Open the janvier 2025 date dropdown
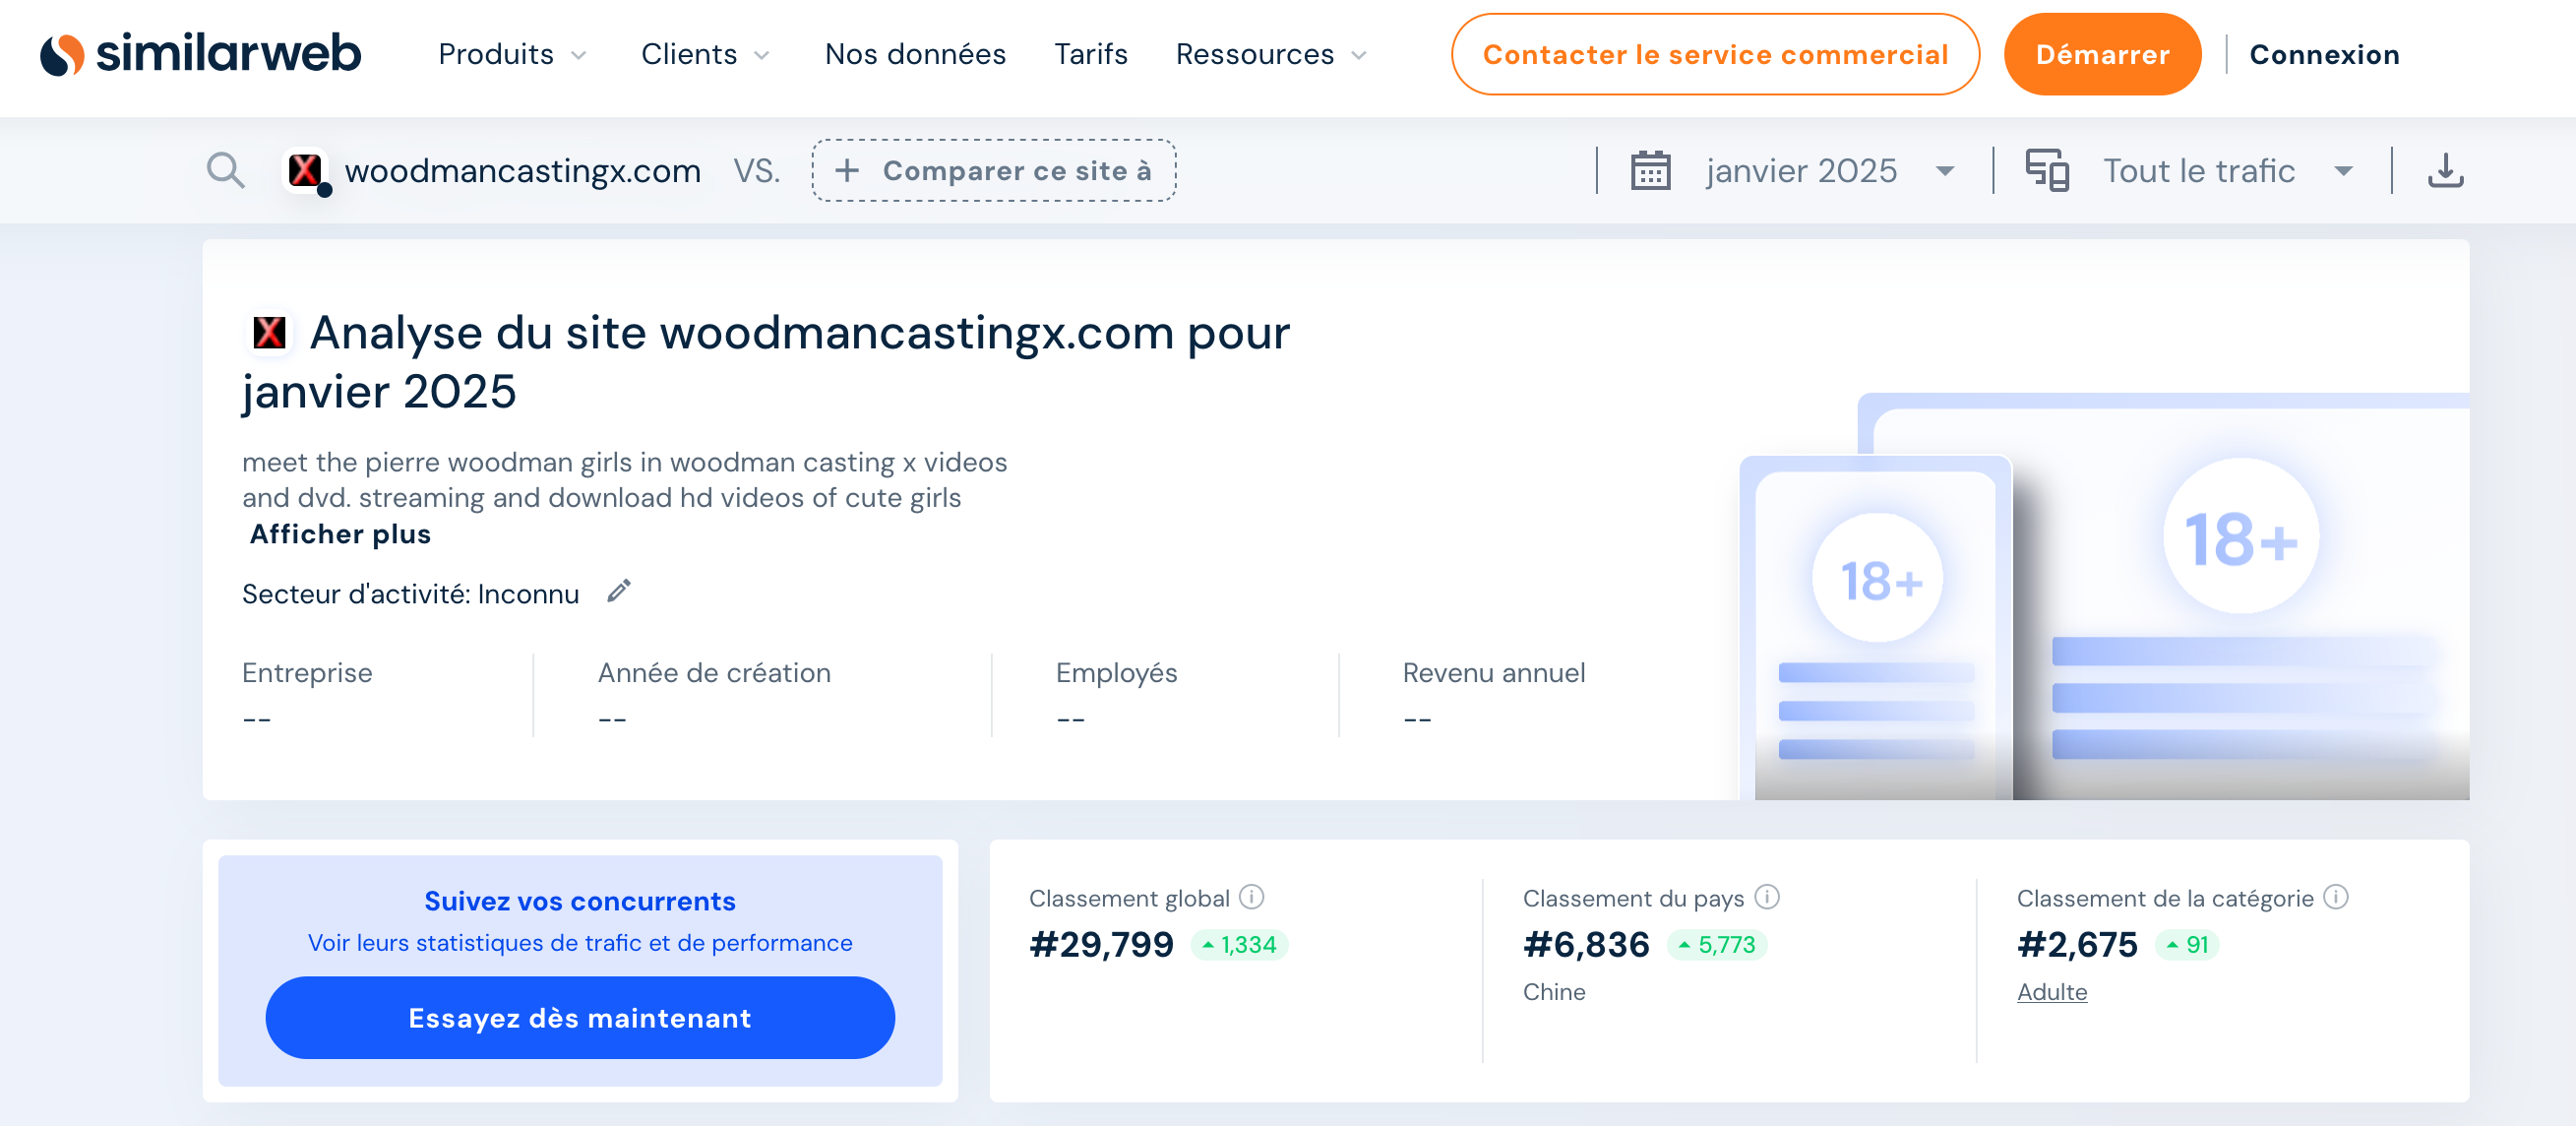 pos(1829,171)
